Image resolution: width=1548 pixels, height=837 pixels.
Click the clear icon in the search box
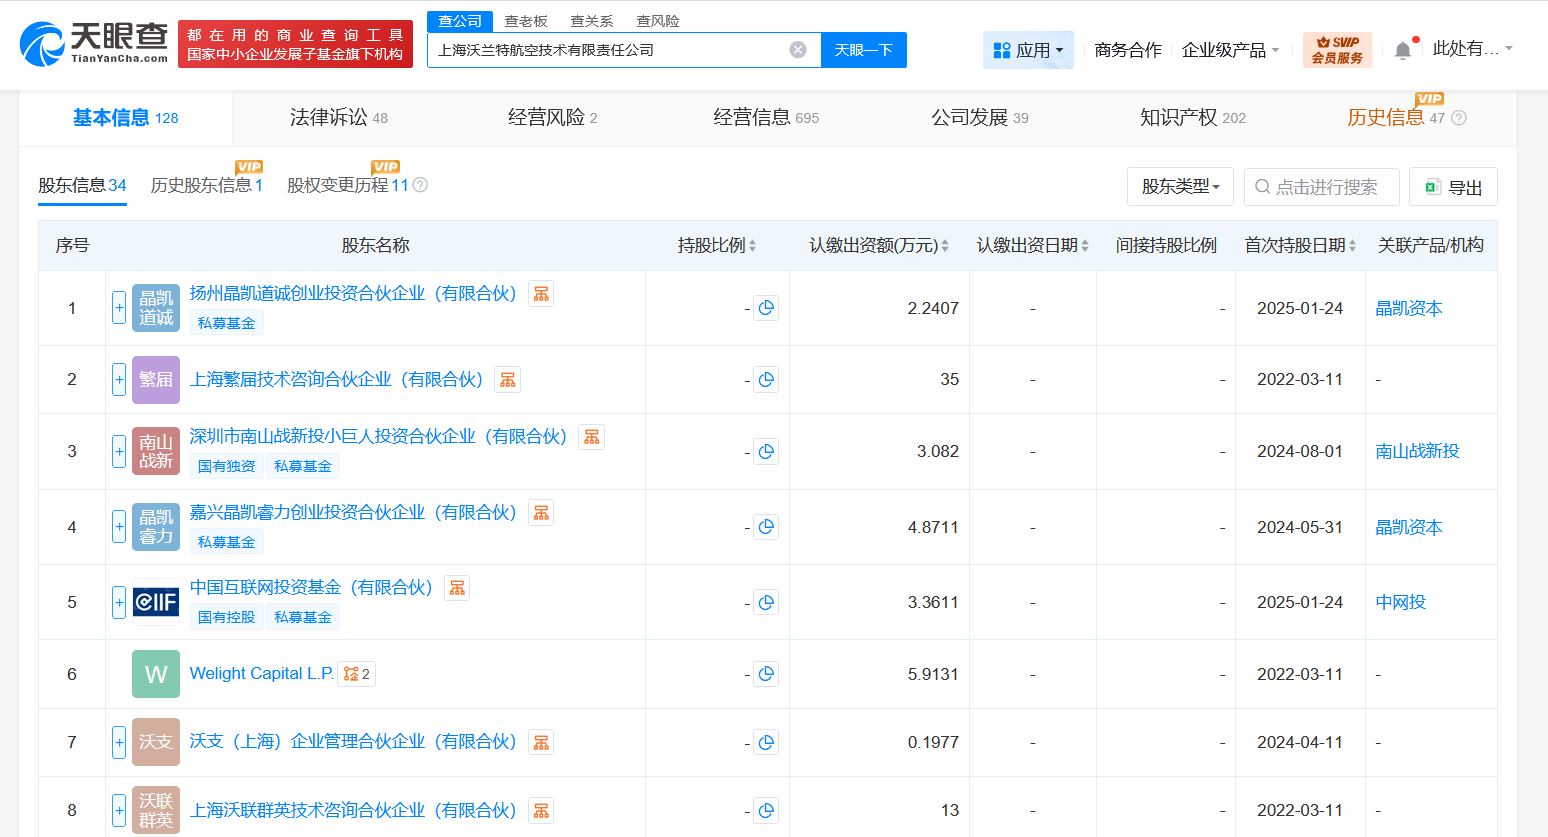point(797,49)
